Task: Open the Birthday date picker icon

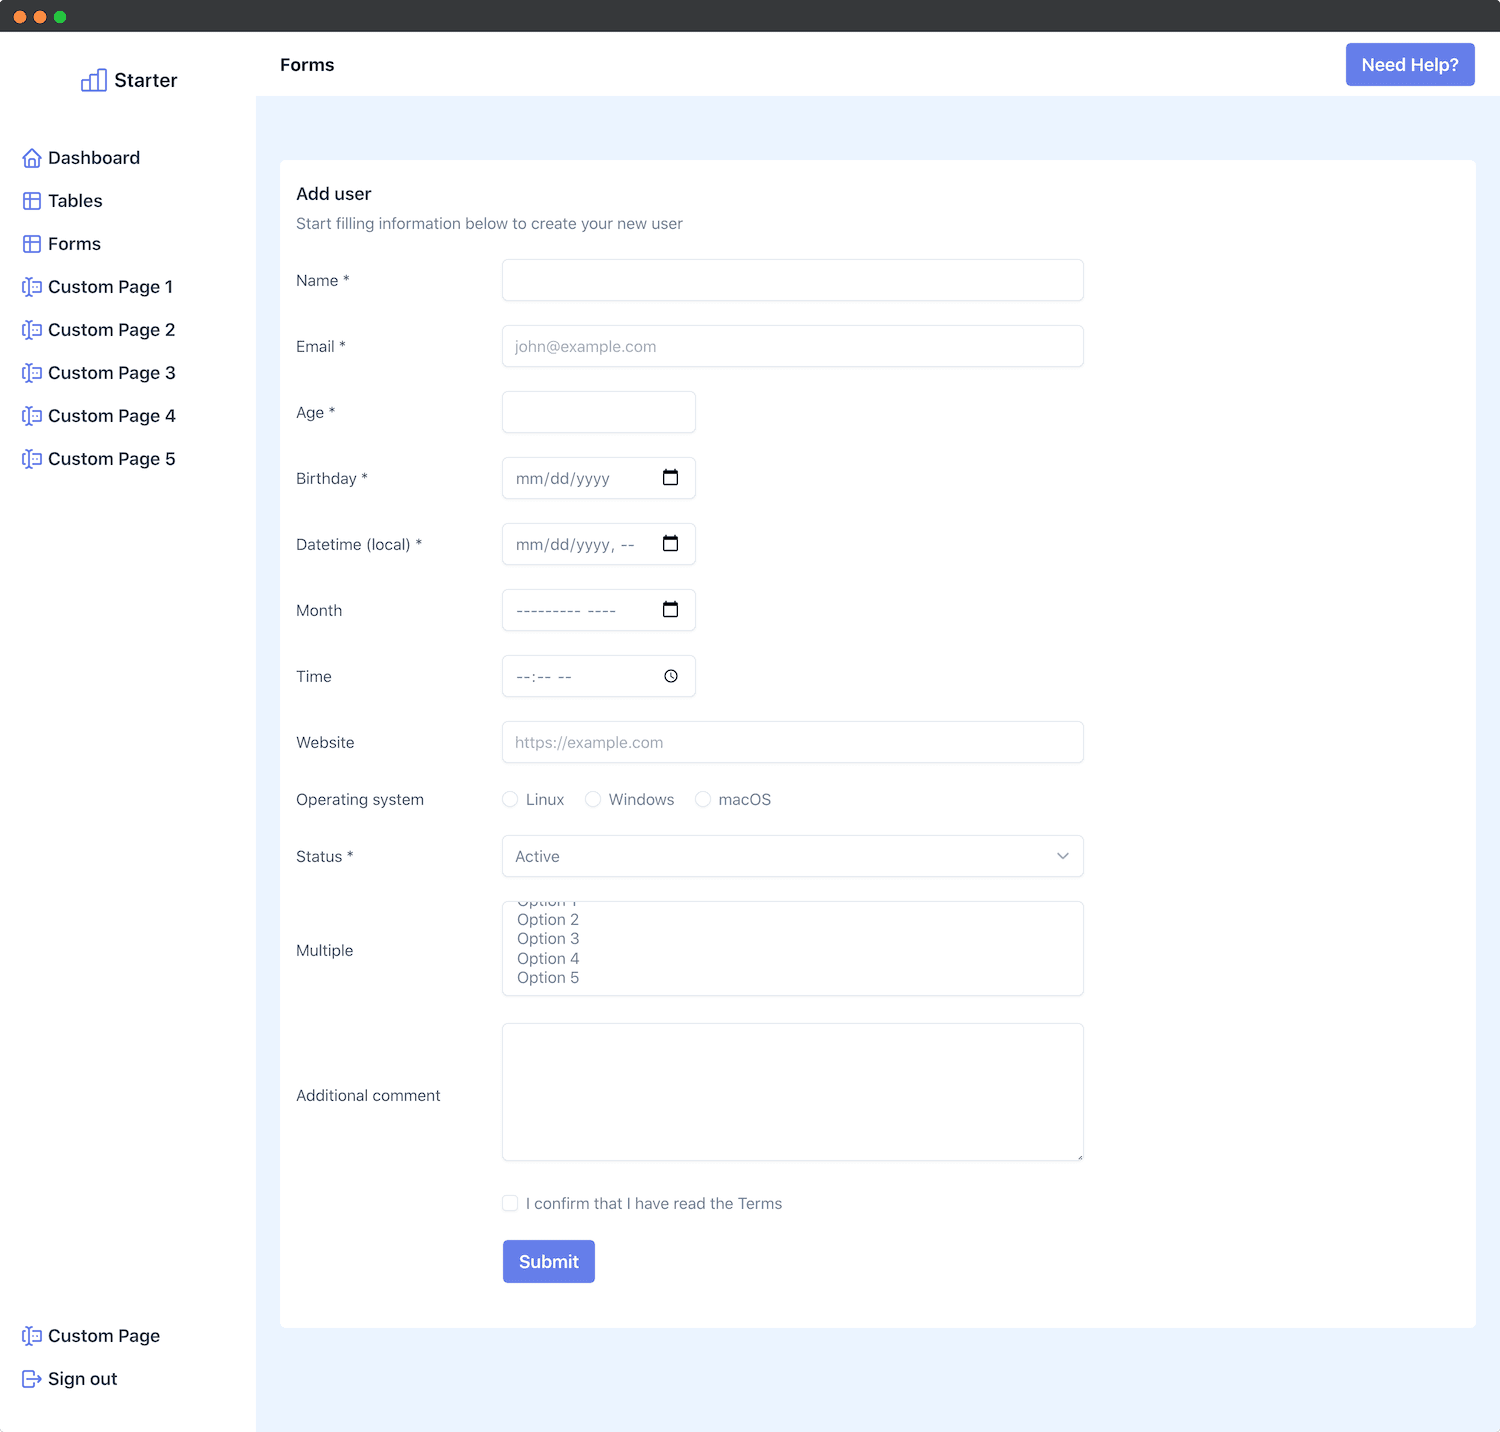Action: pos(670,478)
